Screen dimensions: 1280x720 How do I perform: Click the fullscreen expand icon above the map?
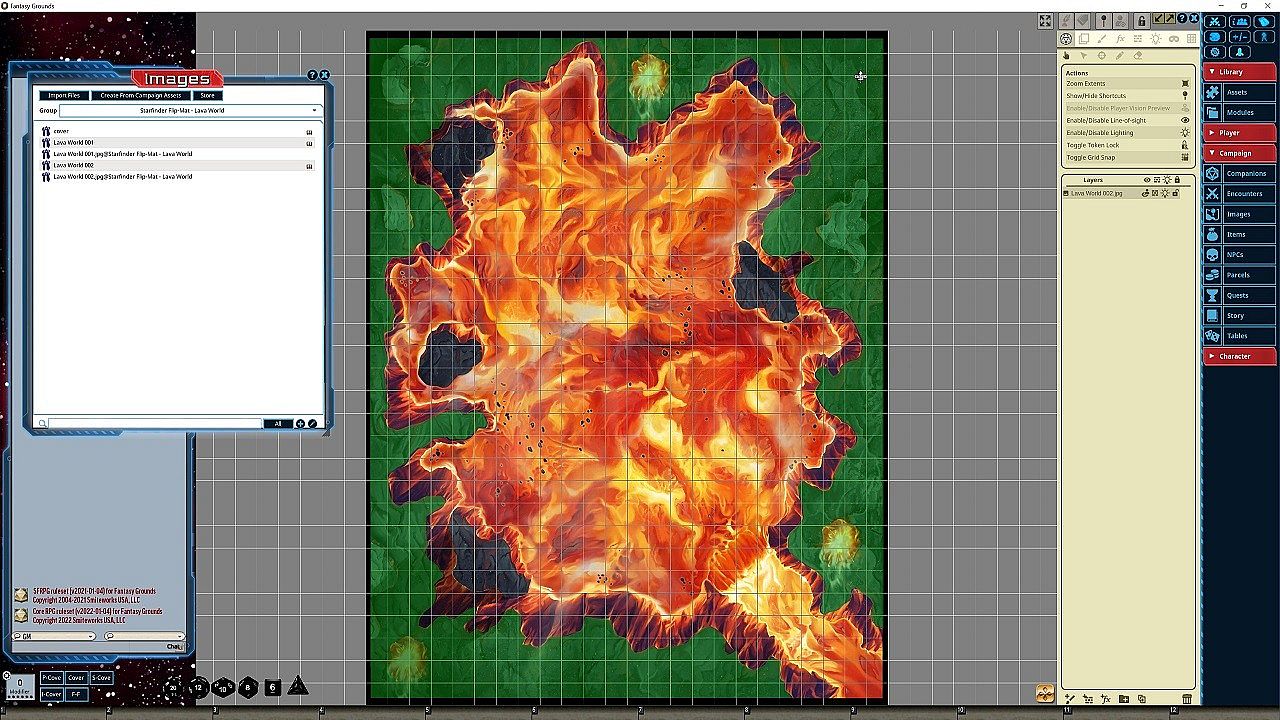pyautogui.click(x=1045, y=21)
